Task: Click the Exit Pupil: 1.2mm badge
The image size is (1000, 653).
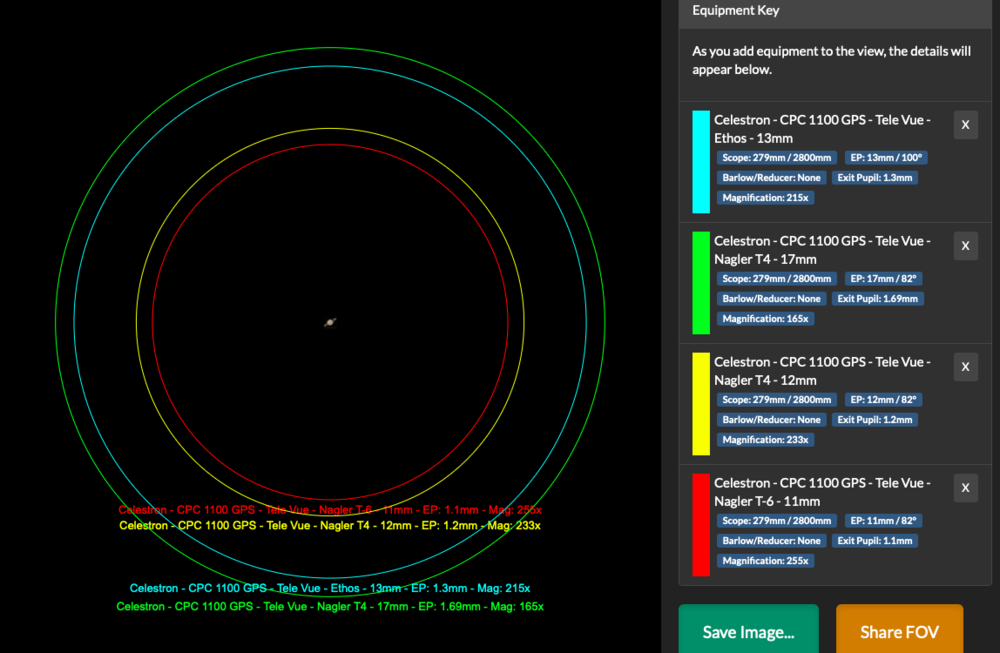Action: [874, 420]
